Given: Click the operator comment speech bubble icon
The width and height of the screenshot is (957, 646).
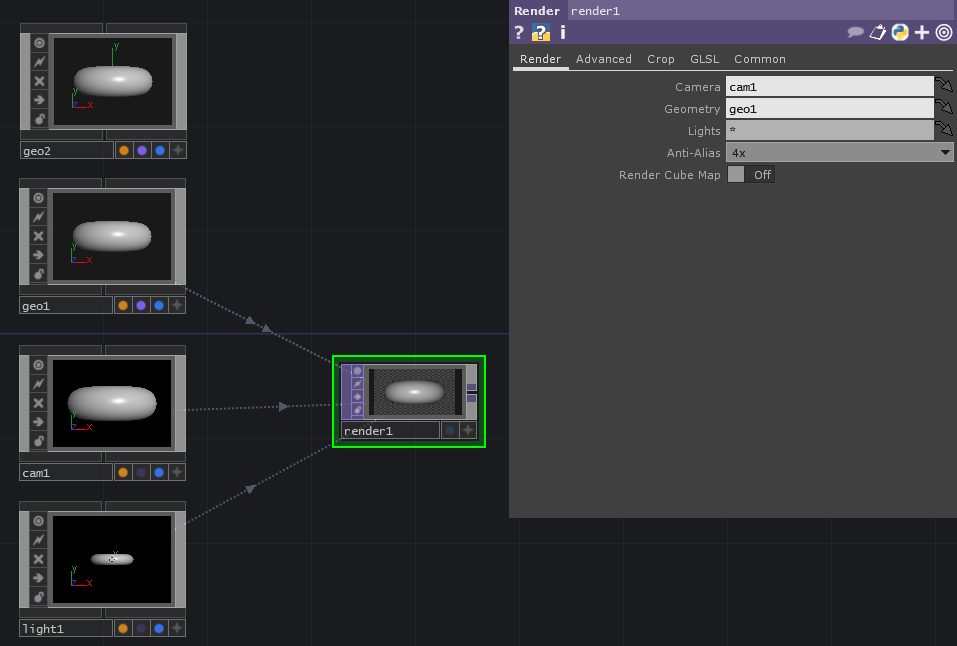Looking at the screenshot, I should pos(855,32).
